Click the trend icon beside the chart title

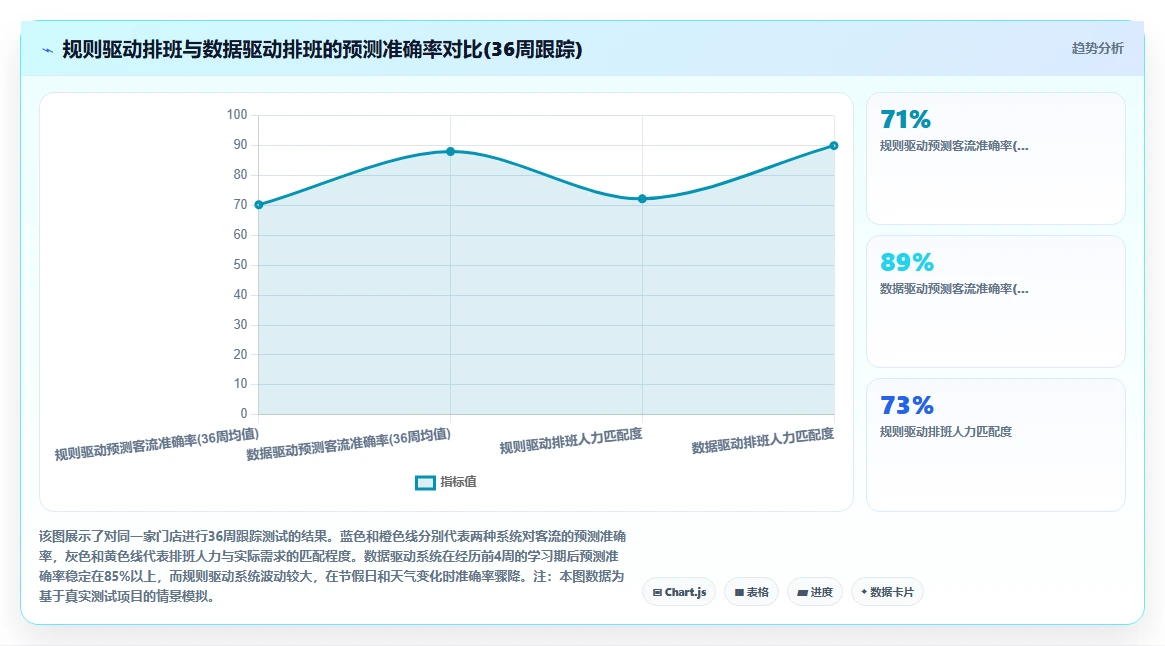pyautogui.click(x=48, y=50)
